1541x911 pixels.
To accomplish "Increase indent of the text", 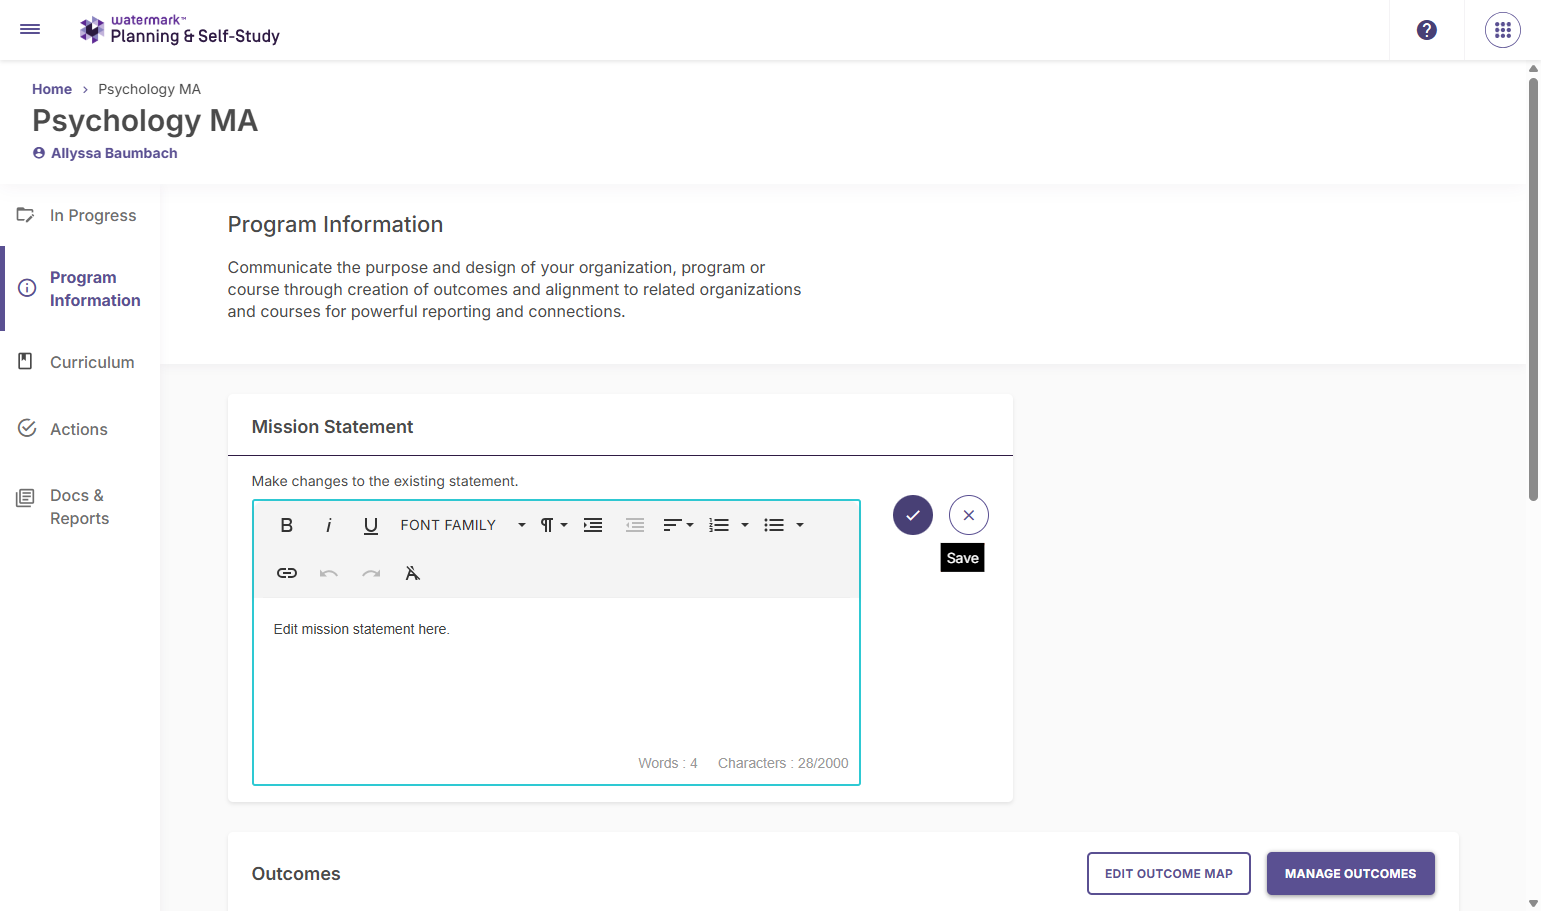I will click(593, 525).
